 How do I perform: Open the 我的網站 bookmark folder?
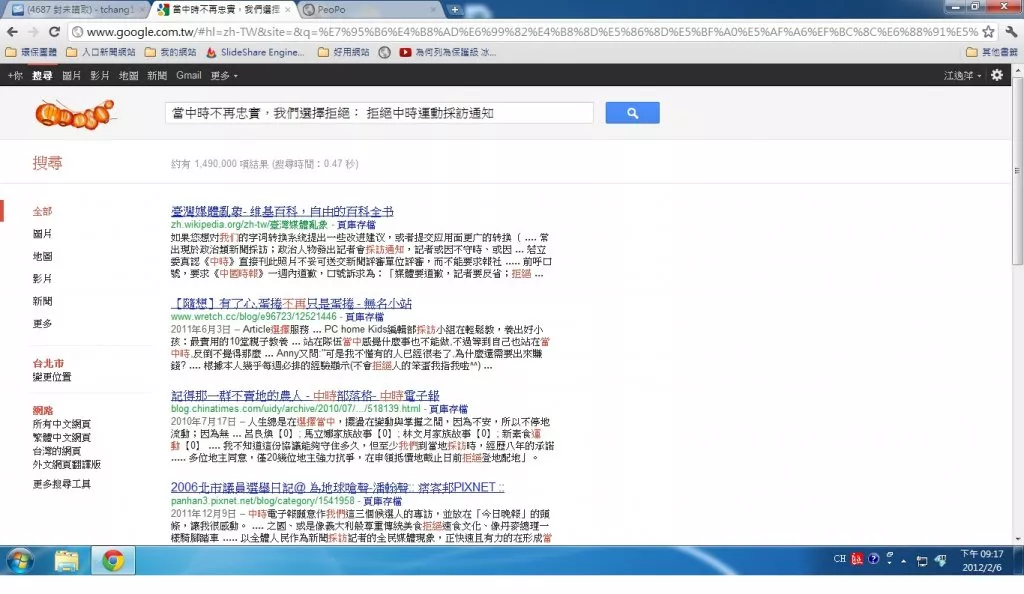(170, 52)
